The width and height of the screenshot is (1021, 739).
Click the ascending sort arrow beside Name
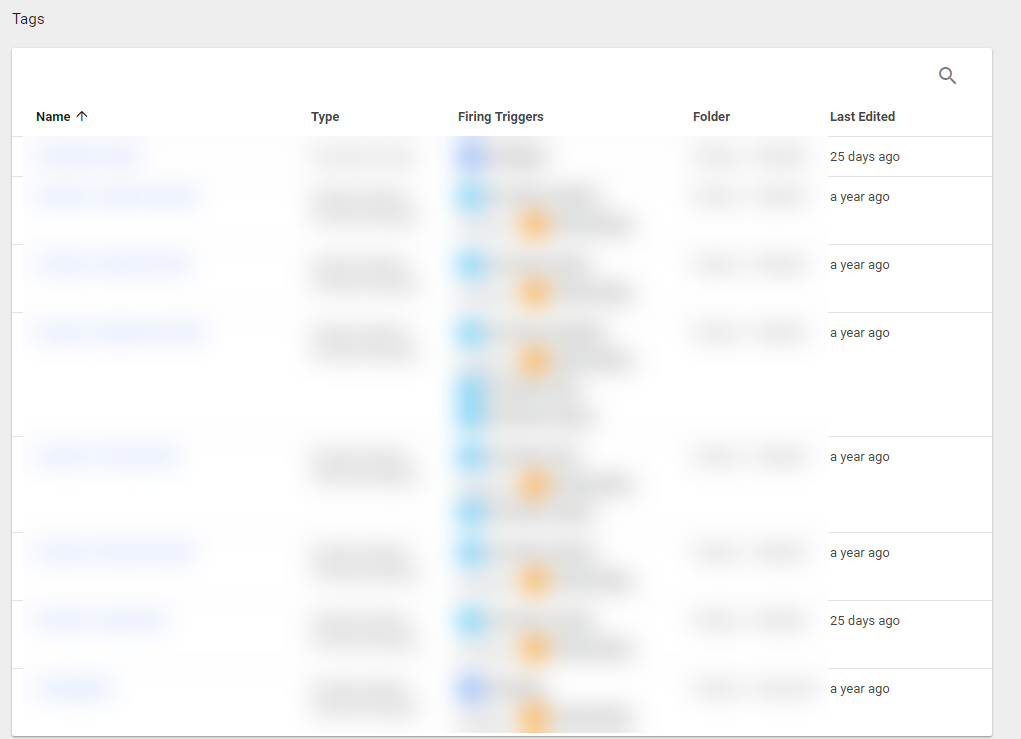[82, 117]
